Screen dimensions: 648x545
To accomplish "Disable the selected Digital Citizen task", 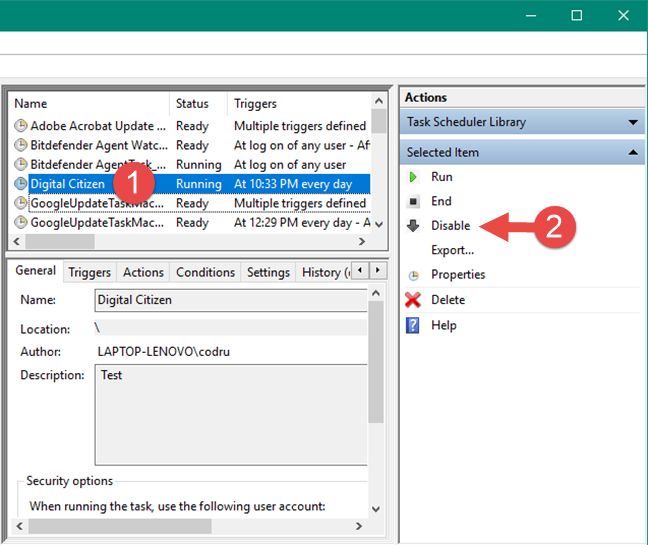I will [450, 226].
